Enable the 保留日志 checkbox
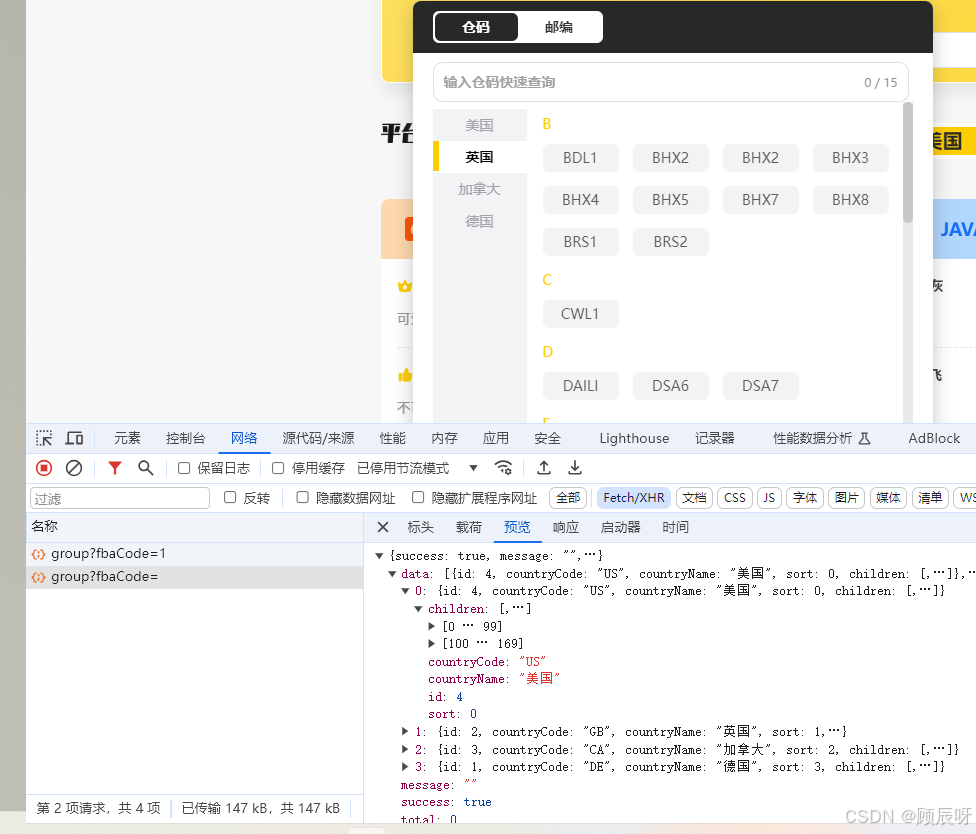Screen dimensions: 976x834 tap(184, 468)
